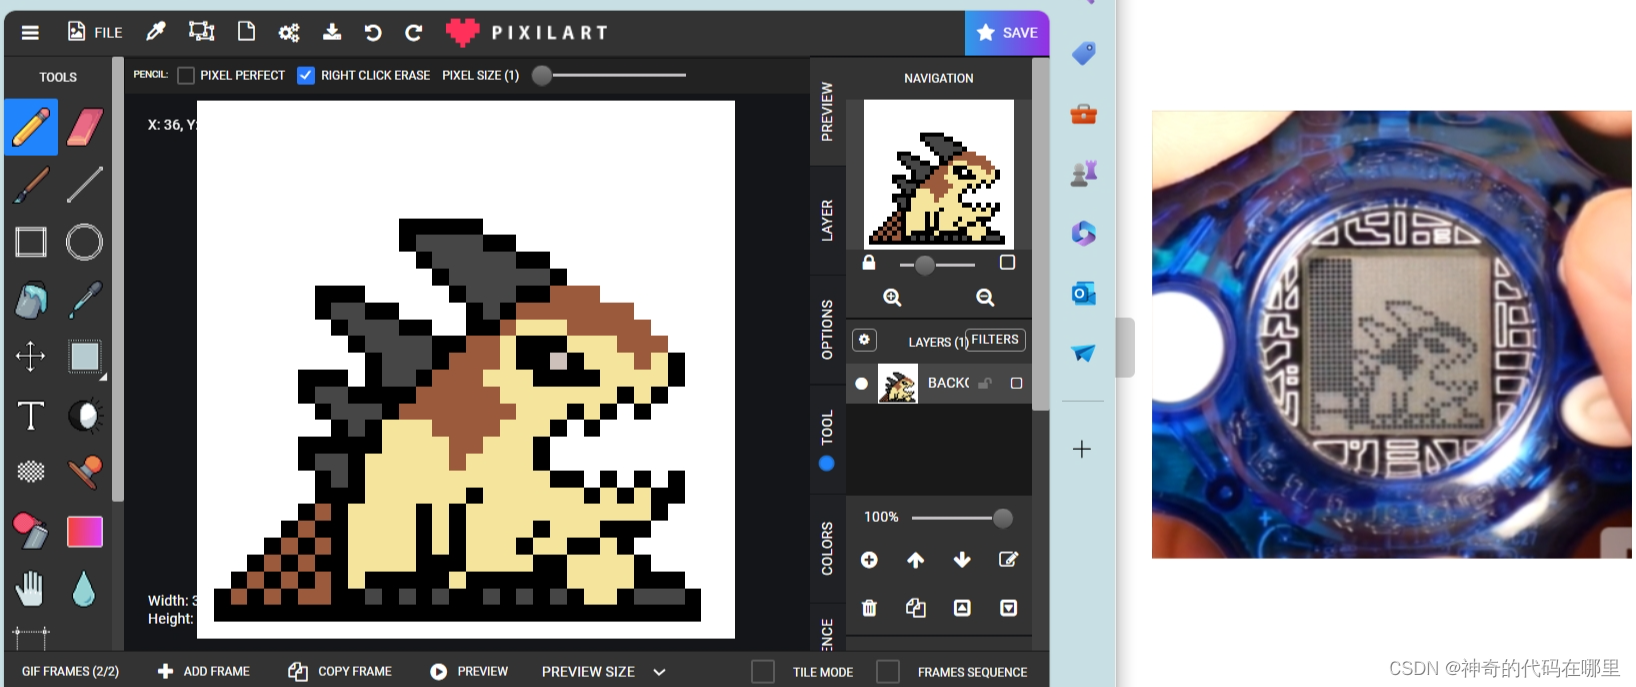Redo the last action

(x=413, y=33)
